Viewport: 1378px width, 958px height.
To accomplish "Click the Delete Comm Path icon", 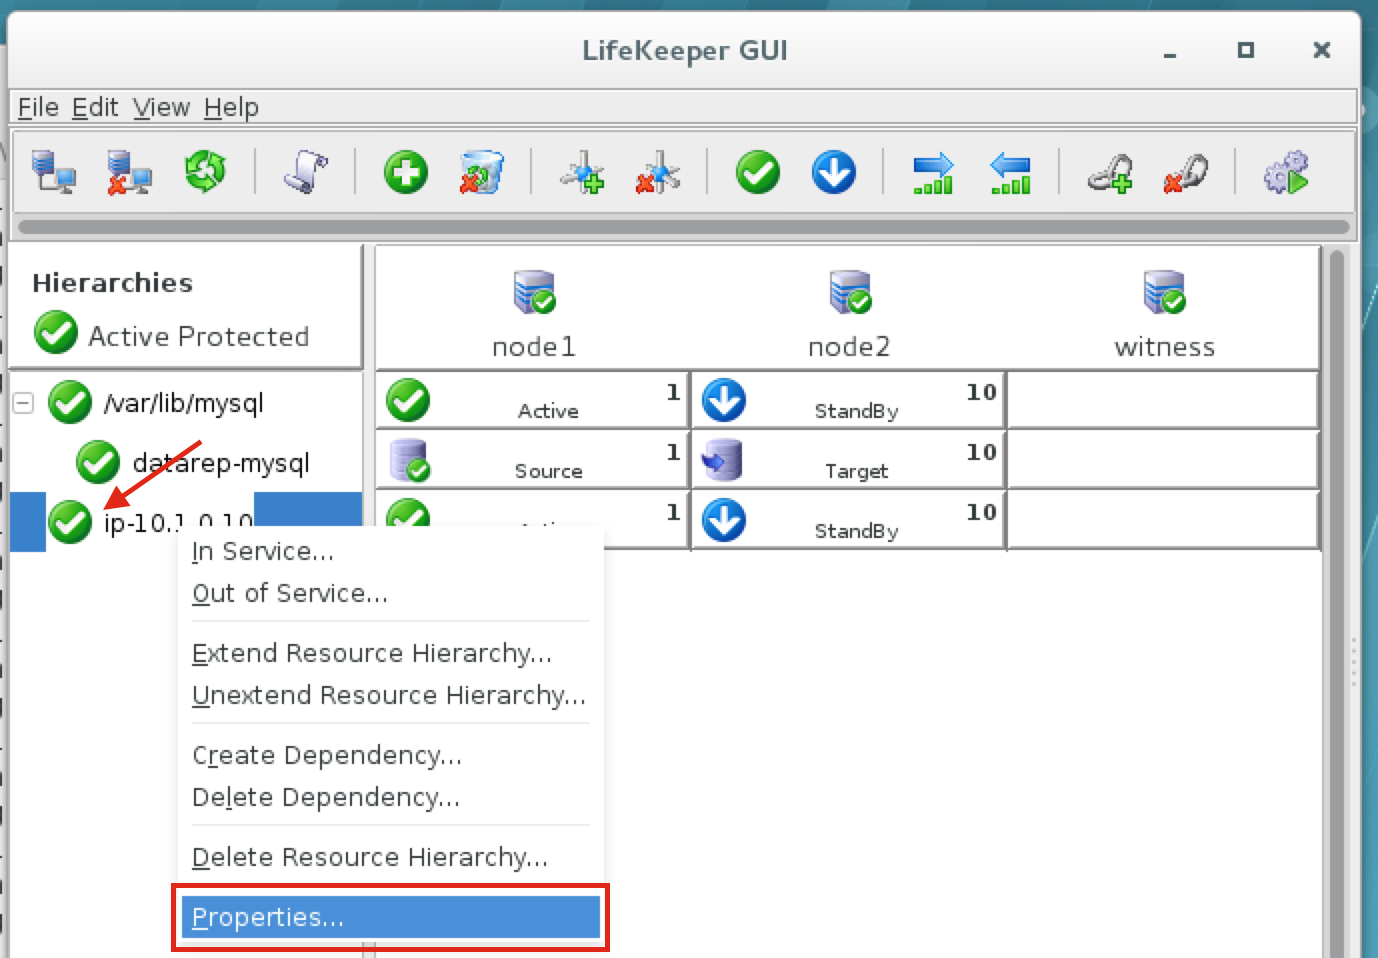I will click(x=658, y=172).
